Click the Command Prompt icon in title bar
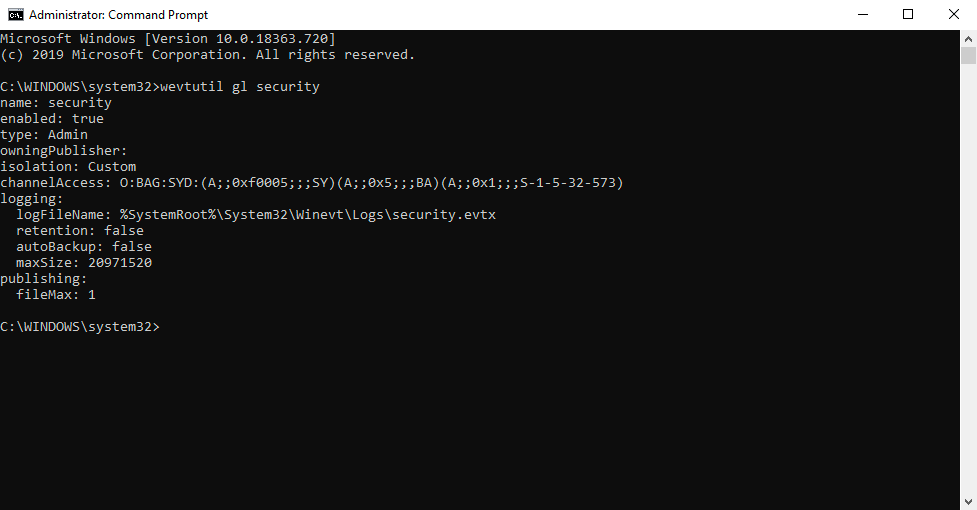977x510 pixels. tap(16, 14)
